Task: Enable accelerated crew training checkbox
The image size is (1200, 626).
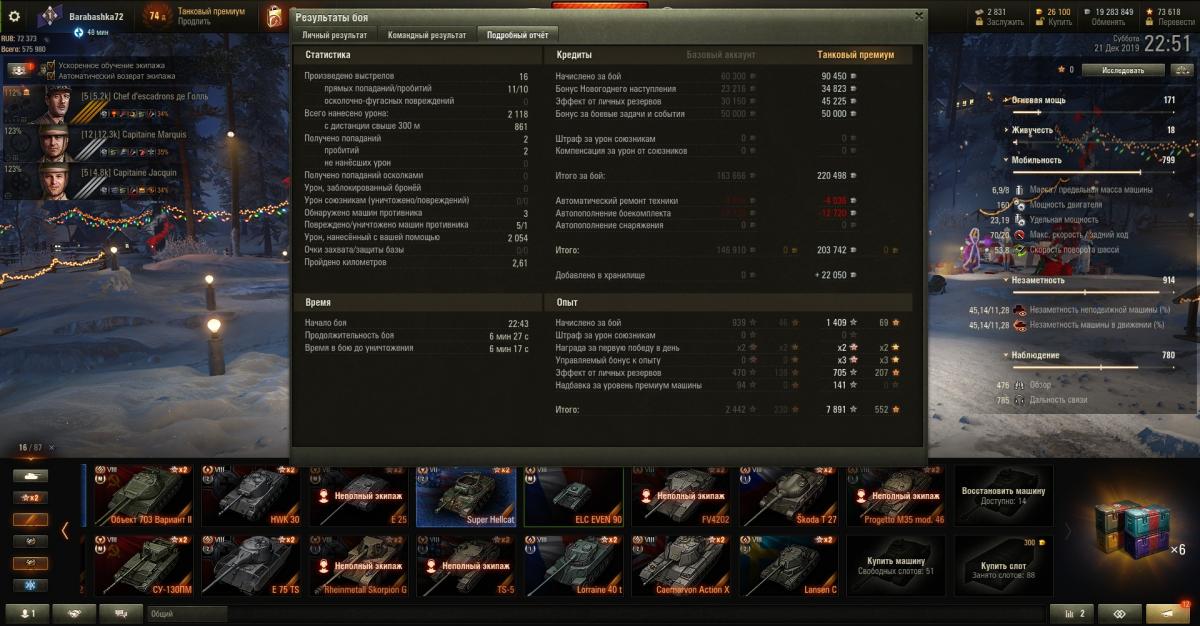Action: (x=50, y=65)
